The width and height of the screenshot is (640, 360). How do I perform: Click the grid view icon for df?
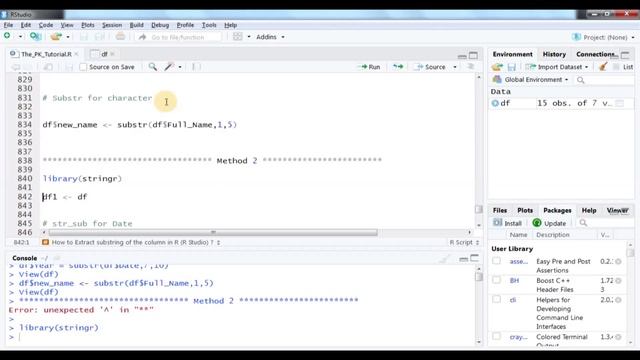tap(620, 103)
